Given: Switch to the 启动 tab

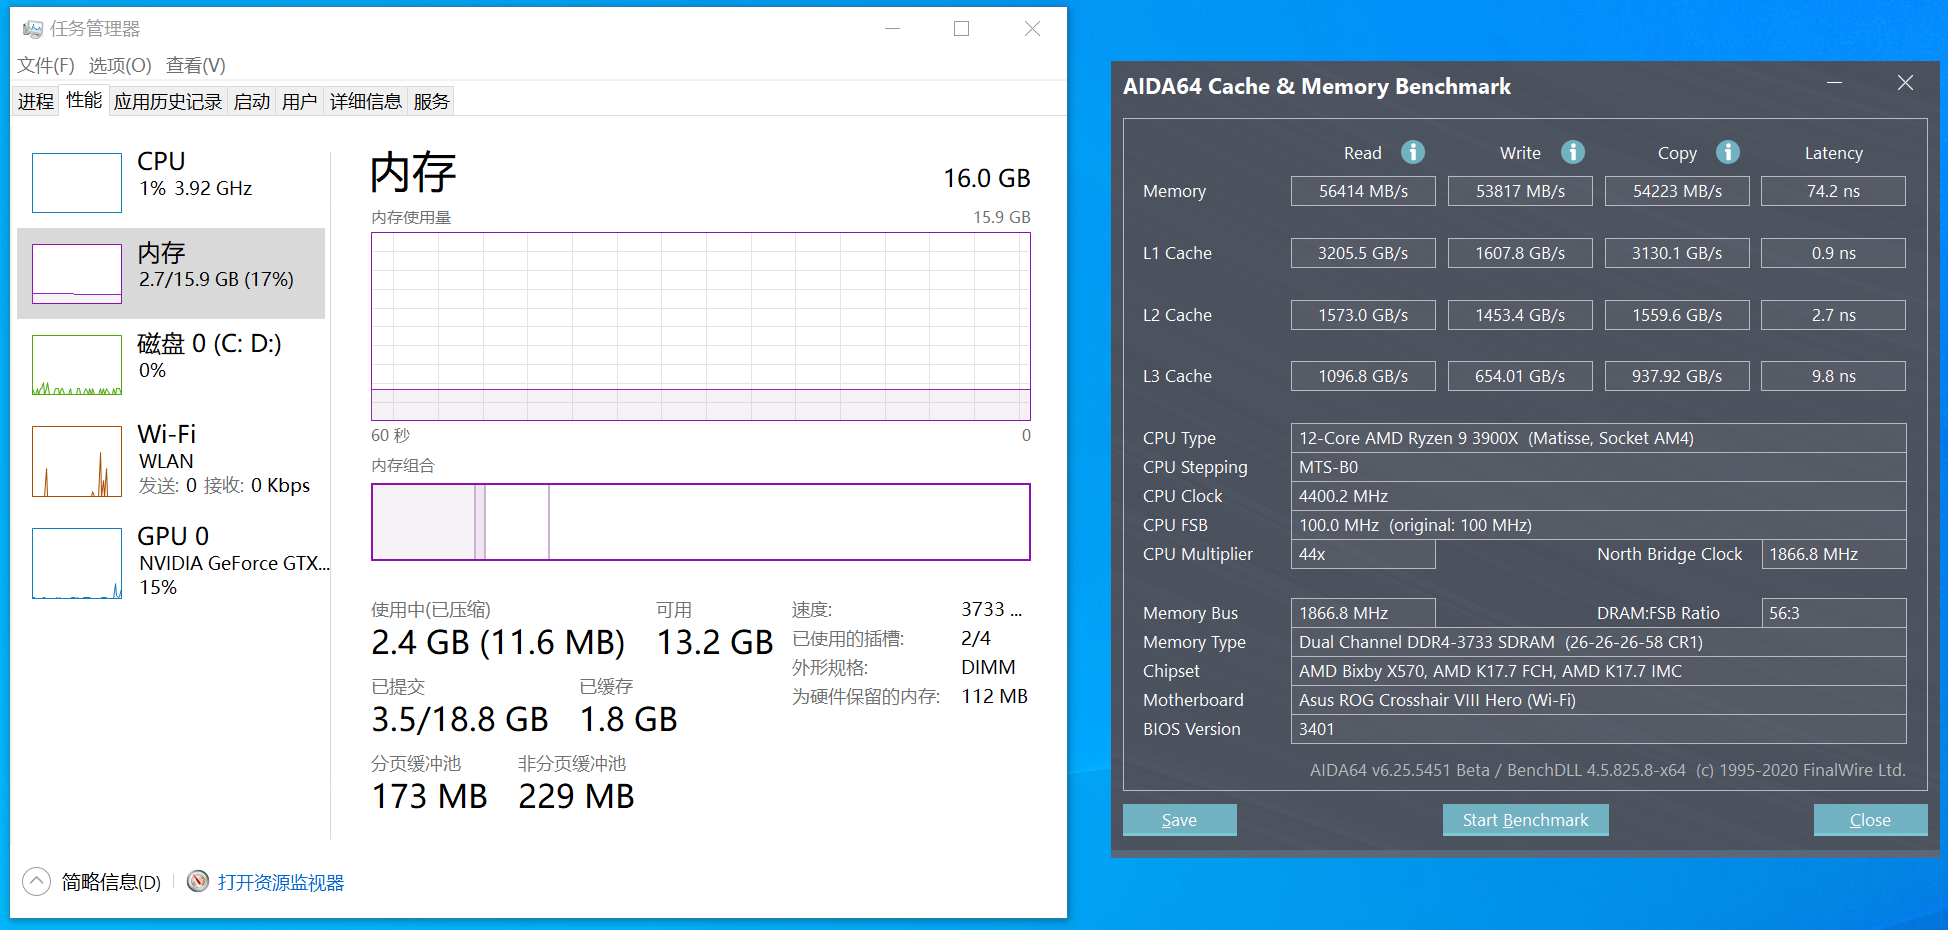Looking at the screenshot, I should tap(252, 101).
